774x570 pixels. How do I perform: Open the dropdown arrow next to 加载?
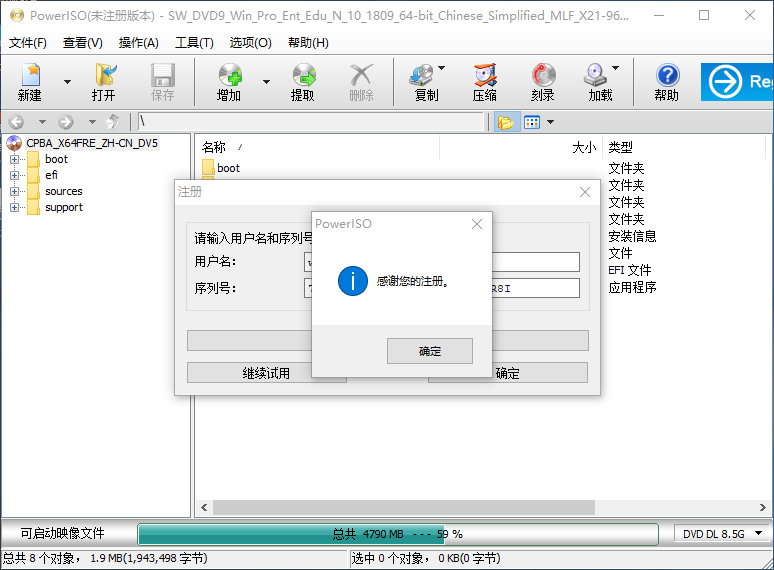[x=616, y=68]
